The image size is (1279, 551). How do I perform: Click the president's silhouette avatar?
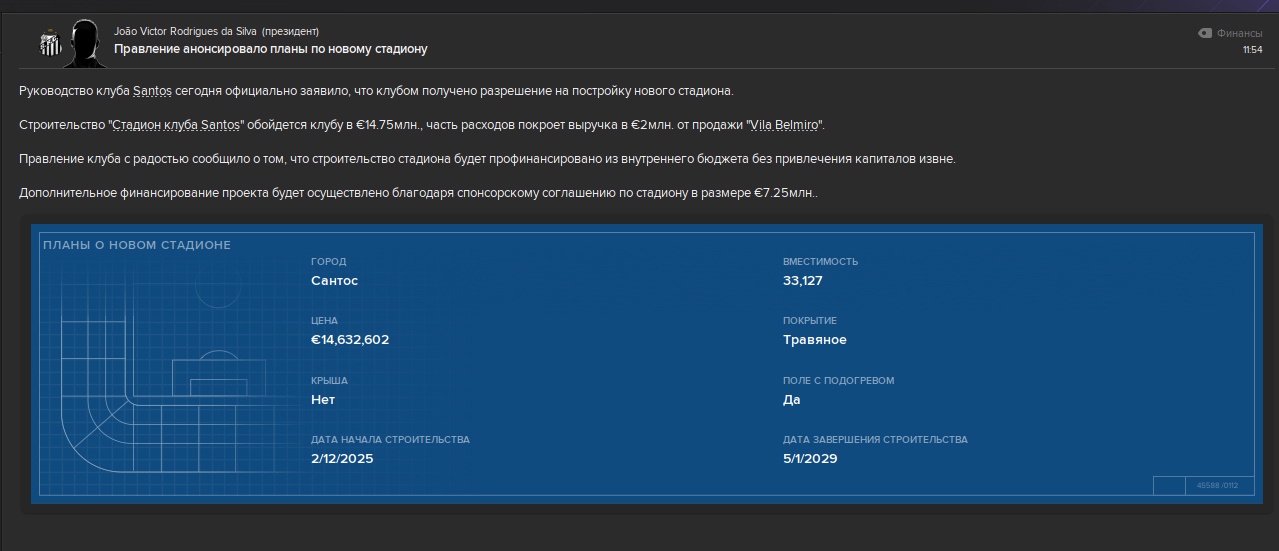click(x=86, y=42)
